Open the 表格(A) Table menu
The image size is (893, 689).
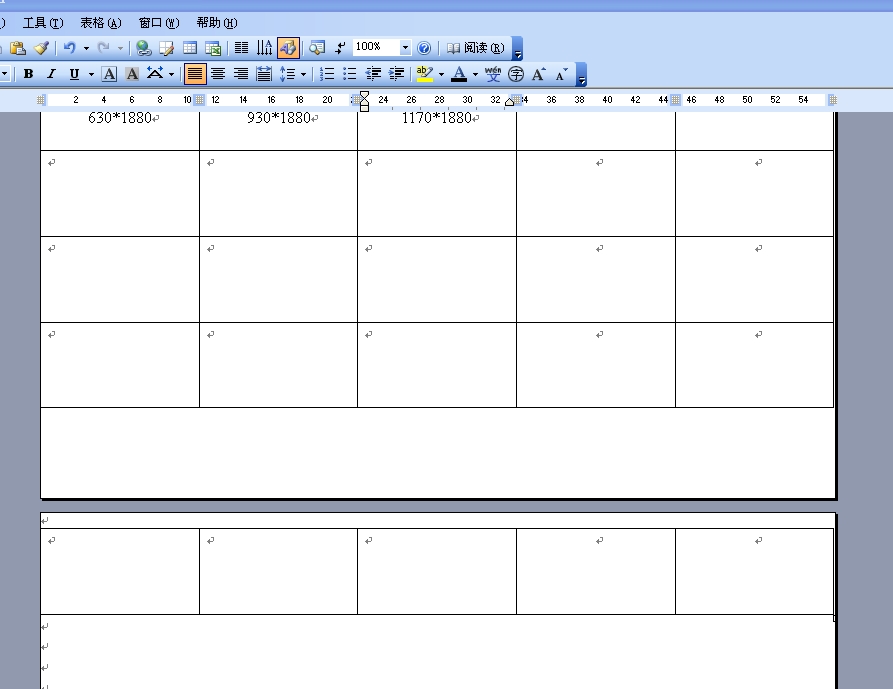tap(101, 23)
